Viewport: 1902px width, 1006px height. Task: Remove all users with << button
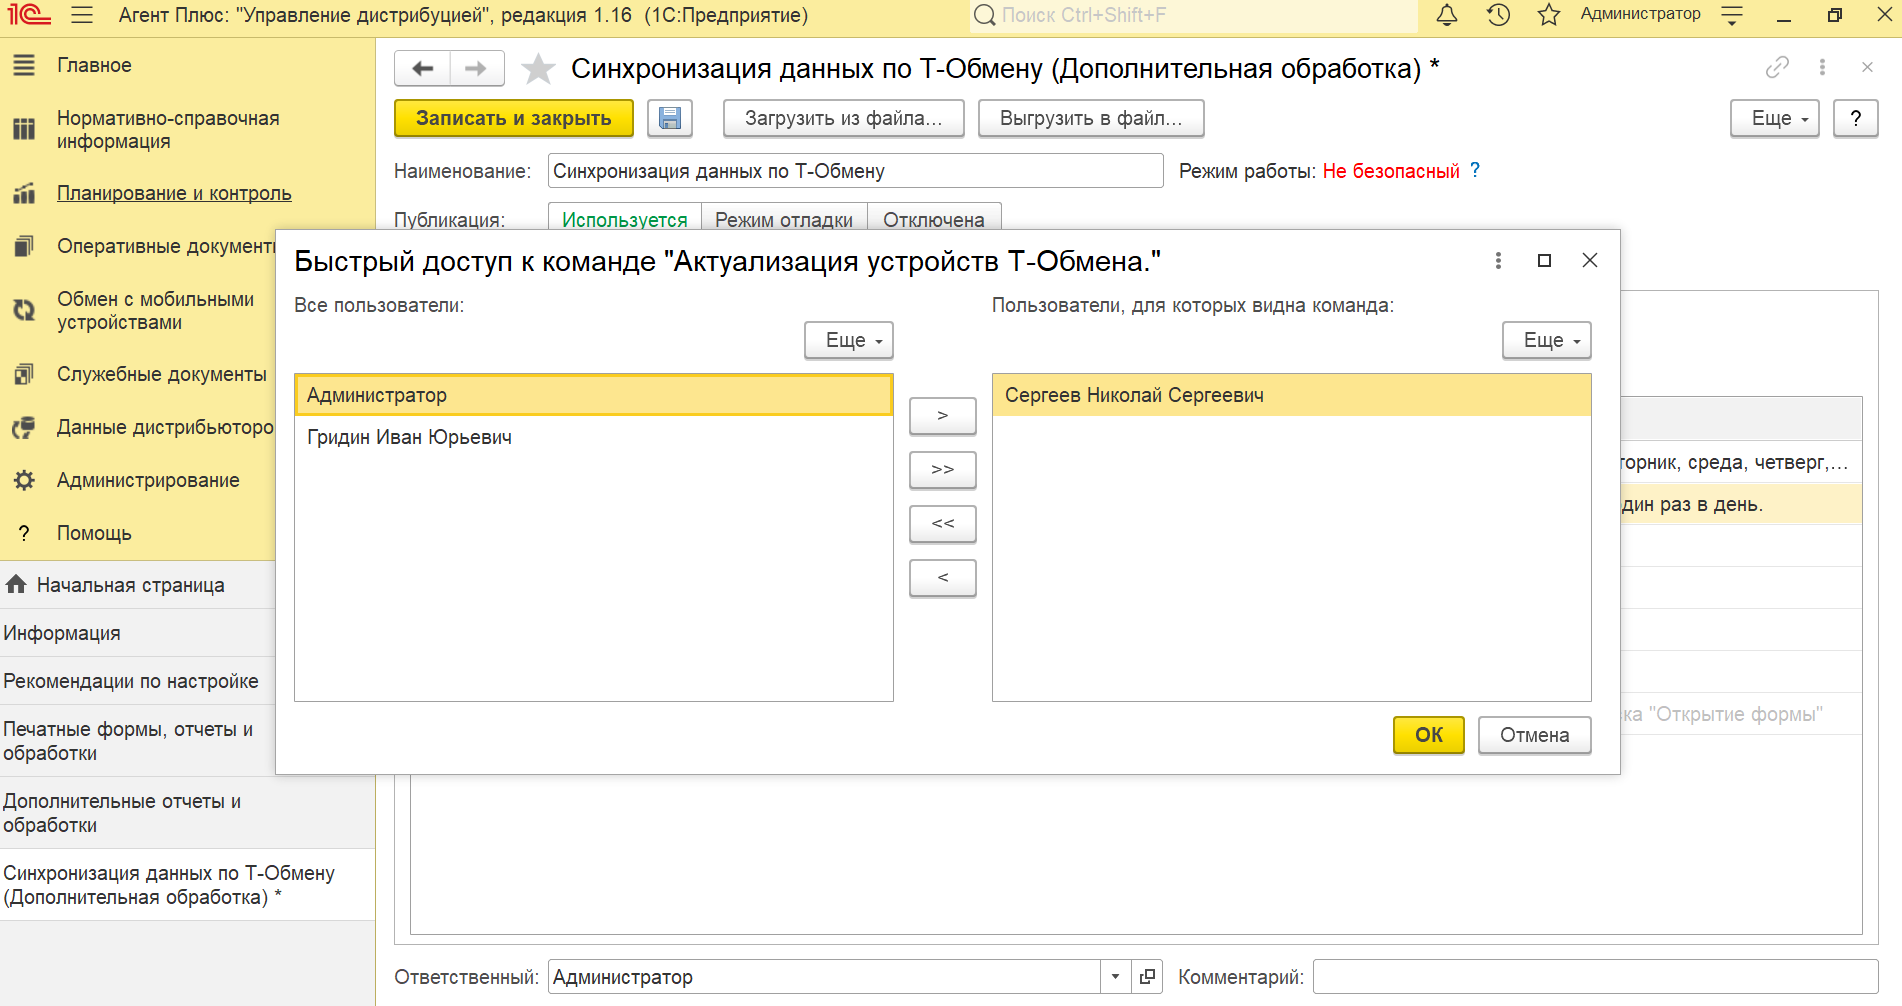943,523
